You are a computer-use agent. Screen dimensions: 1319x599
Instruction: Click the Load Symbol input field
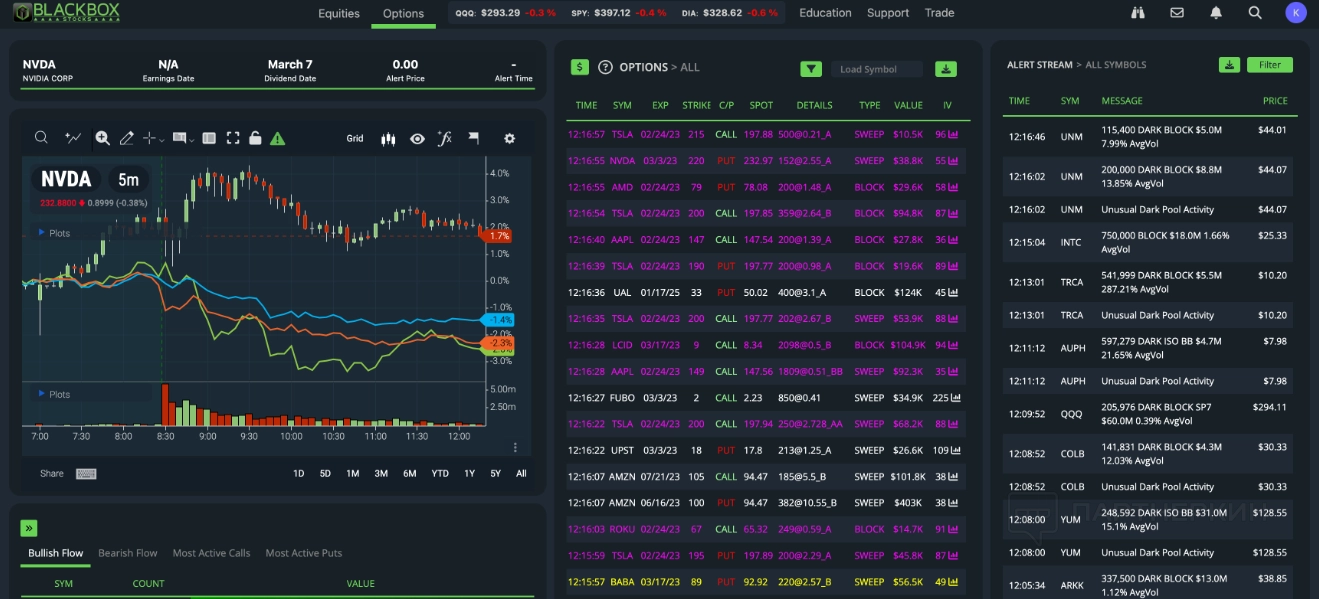[x=877, y=69]
